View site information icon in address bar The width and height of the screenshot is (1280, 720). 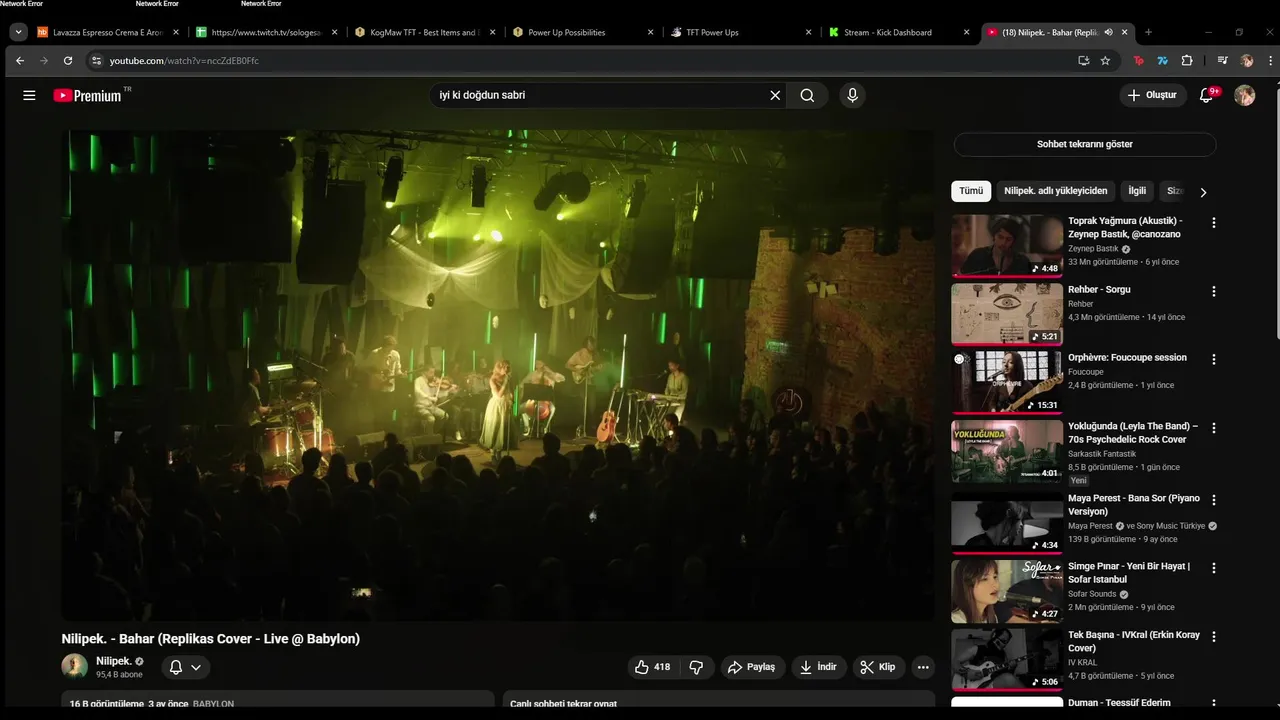pos(96,60)
